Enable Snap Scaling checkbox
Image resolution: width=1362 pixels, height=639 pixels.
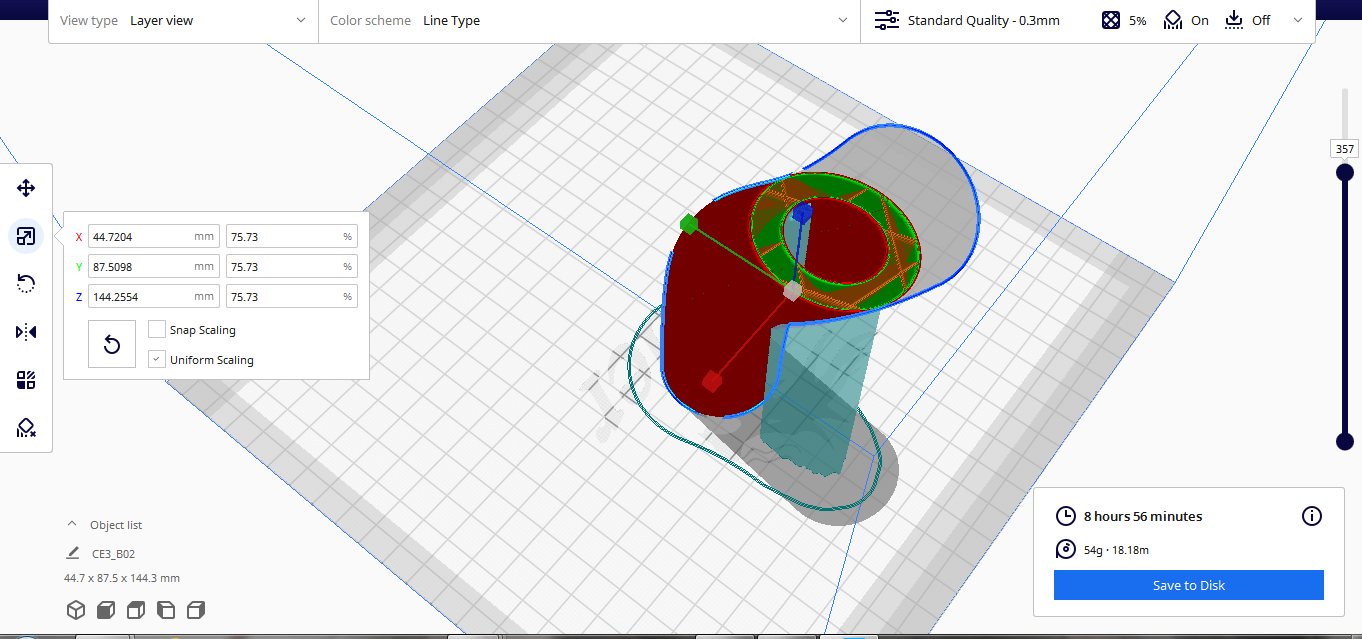point(157,329)
